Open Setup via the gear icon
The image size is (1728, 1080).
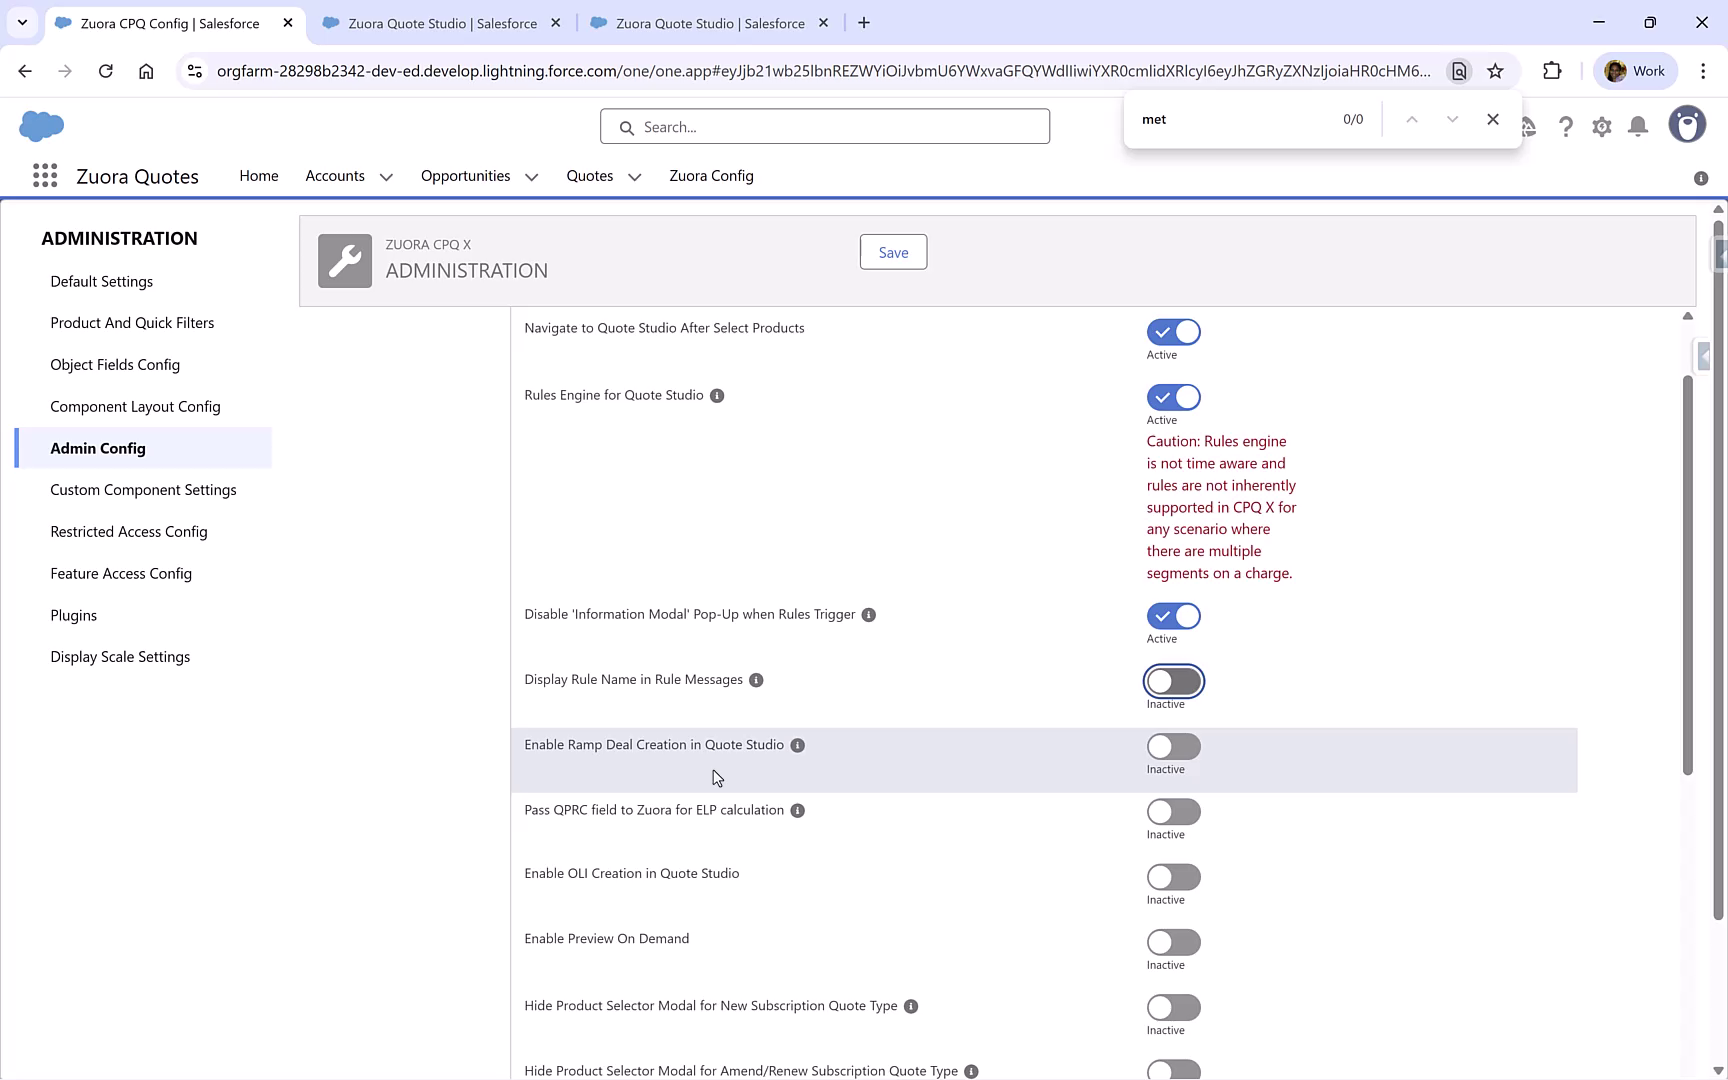[1601, 126]
